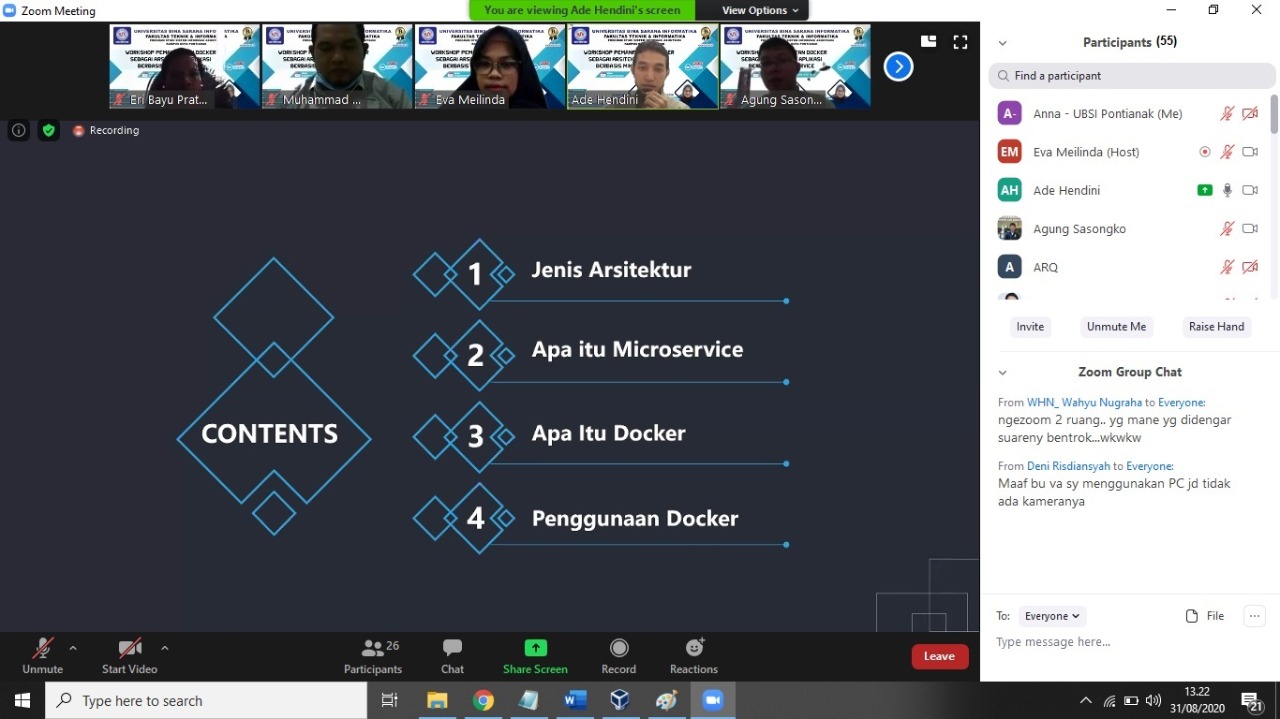Click the Raise Hand button
This screenshot has width=1280, height=719.
1216,327
